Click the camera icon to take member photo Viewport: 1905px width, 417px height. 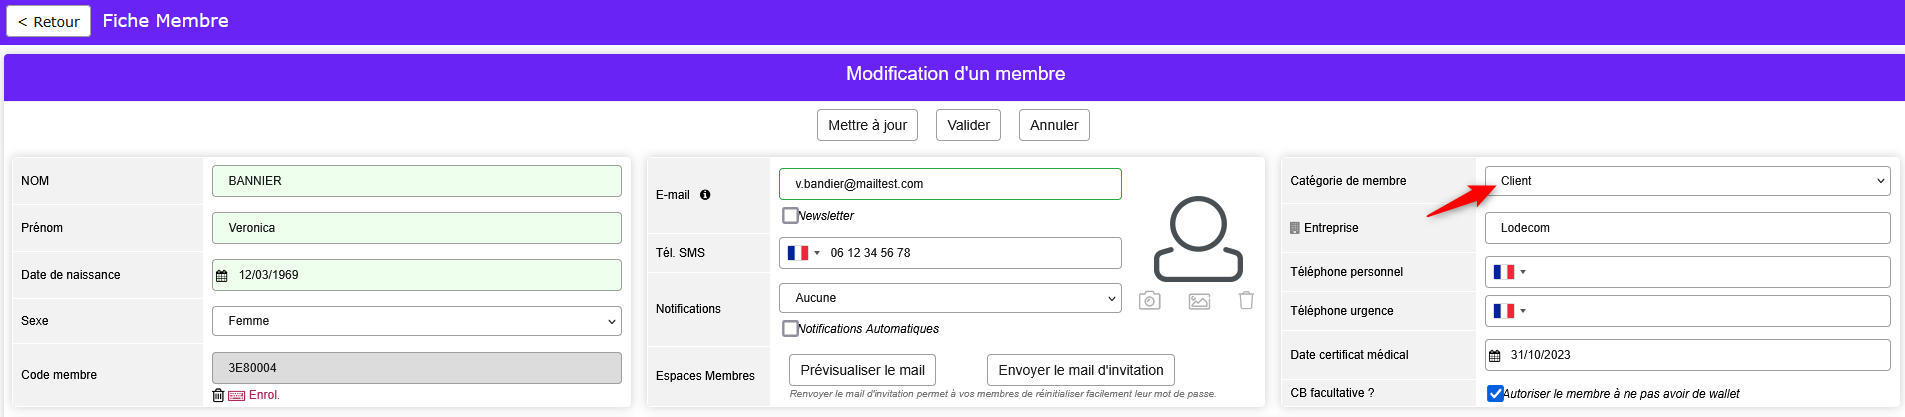click(x=1150, y=300)
